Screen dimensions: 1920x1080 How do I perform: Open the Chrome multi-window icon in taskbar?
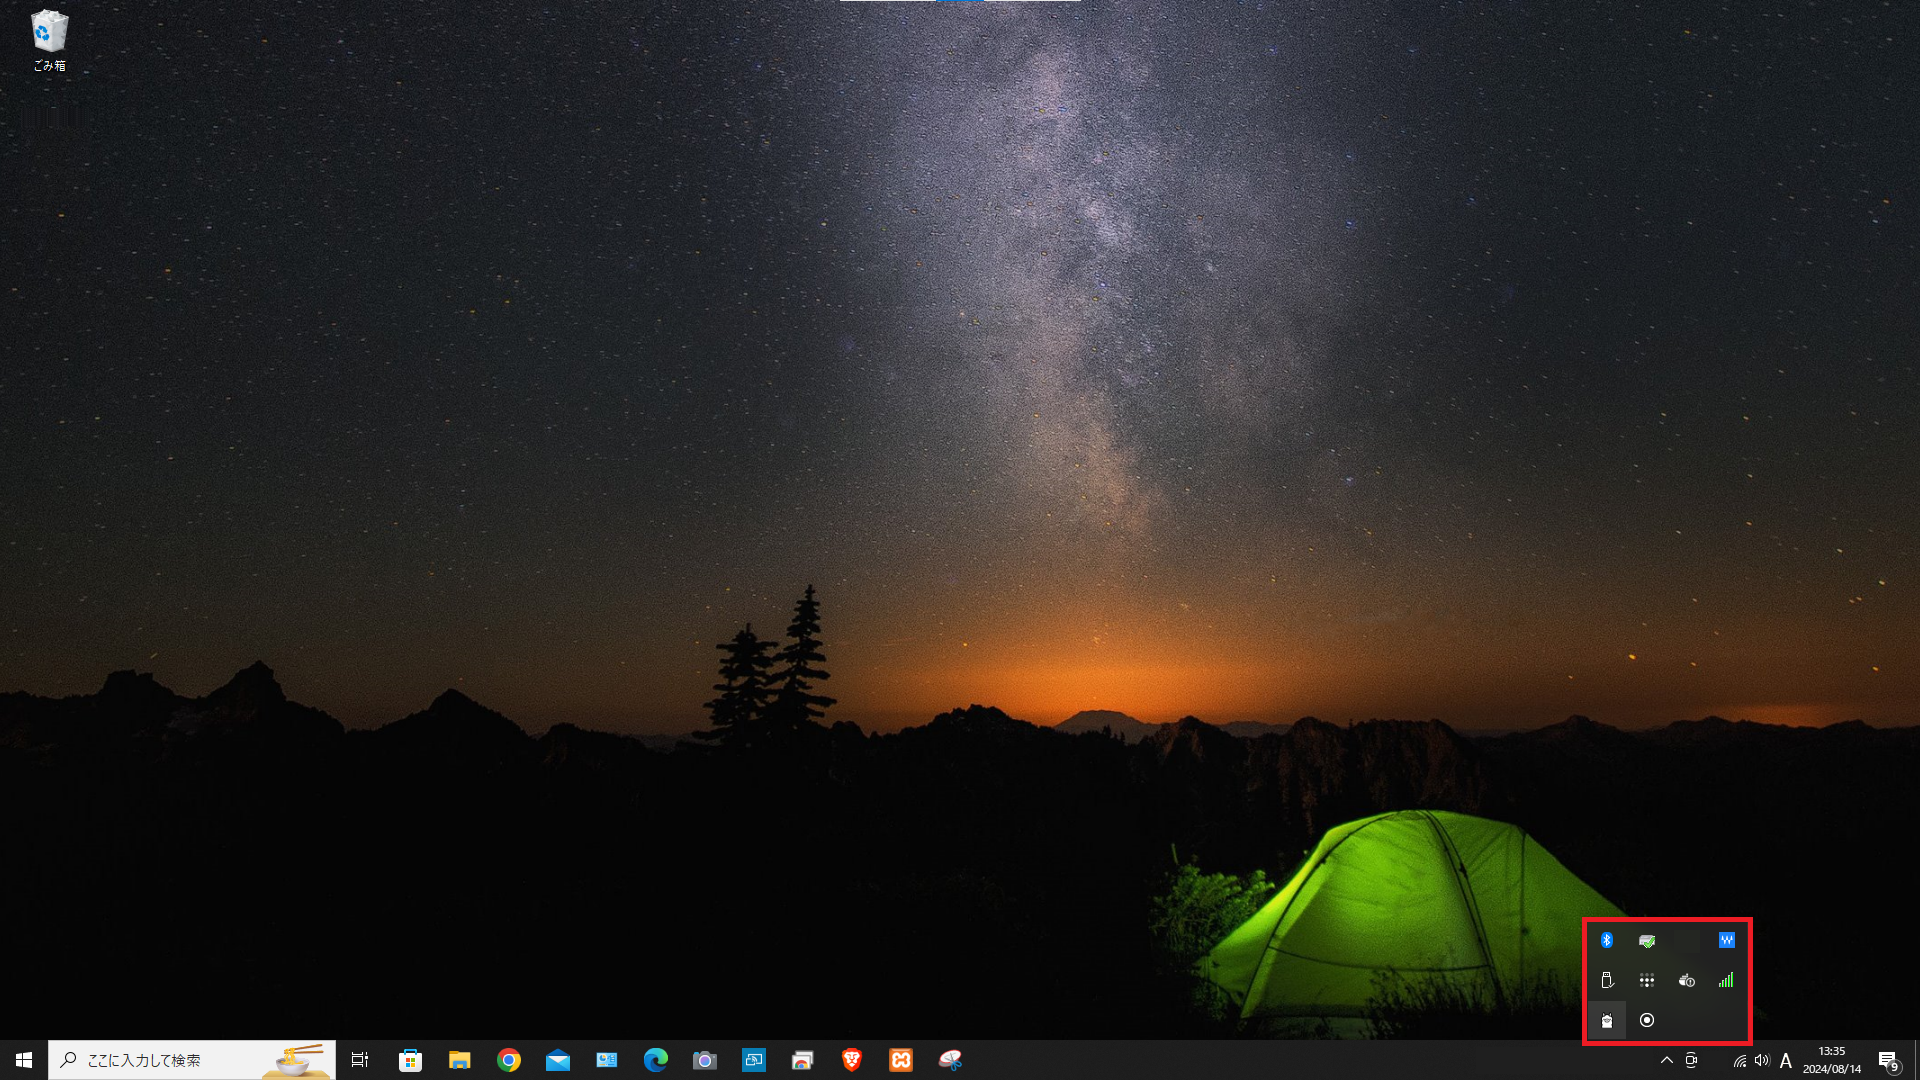point(803,1060)
